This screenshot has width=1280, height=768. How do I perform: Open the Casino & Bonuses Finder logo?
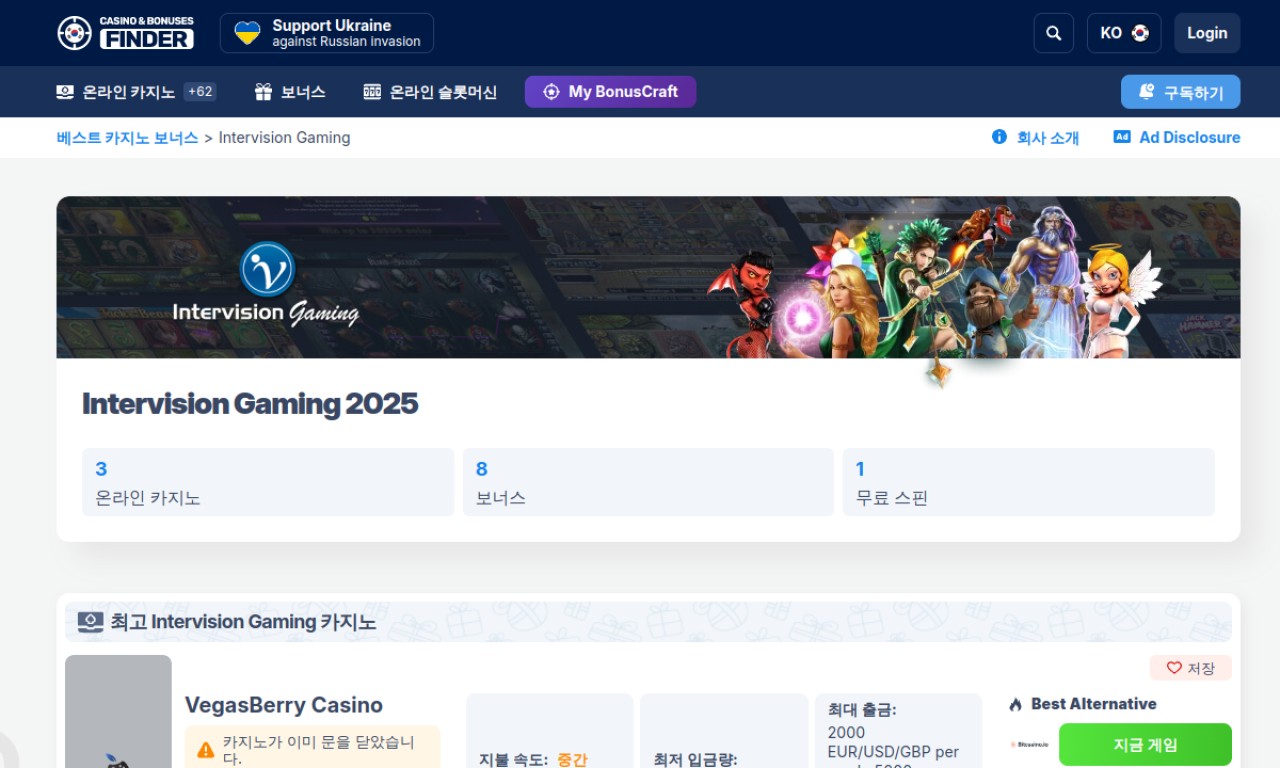tap(125, 33)
